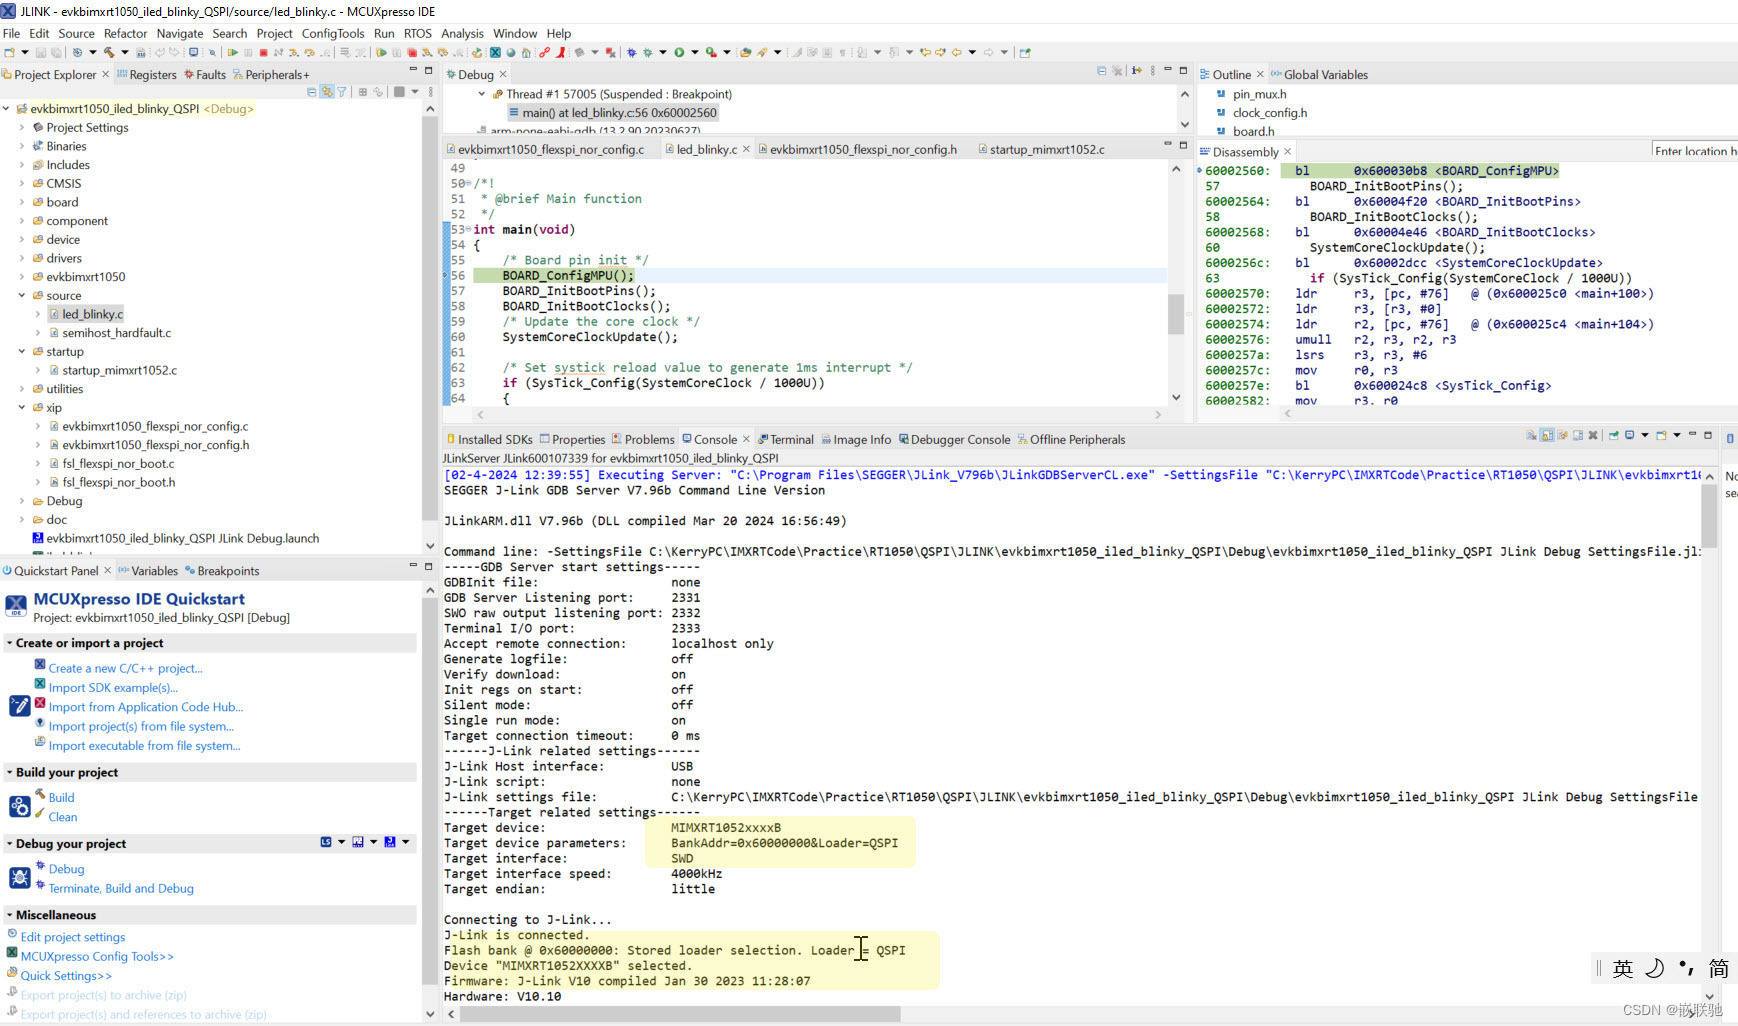This screenshot has width=1738, height=1026.
Task: Expand the drivers folder in the project tree
Action: pyautogui.click(x=22, y=258)
